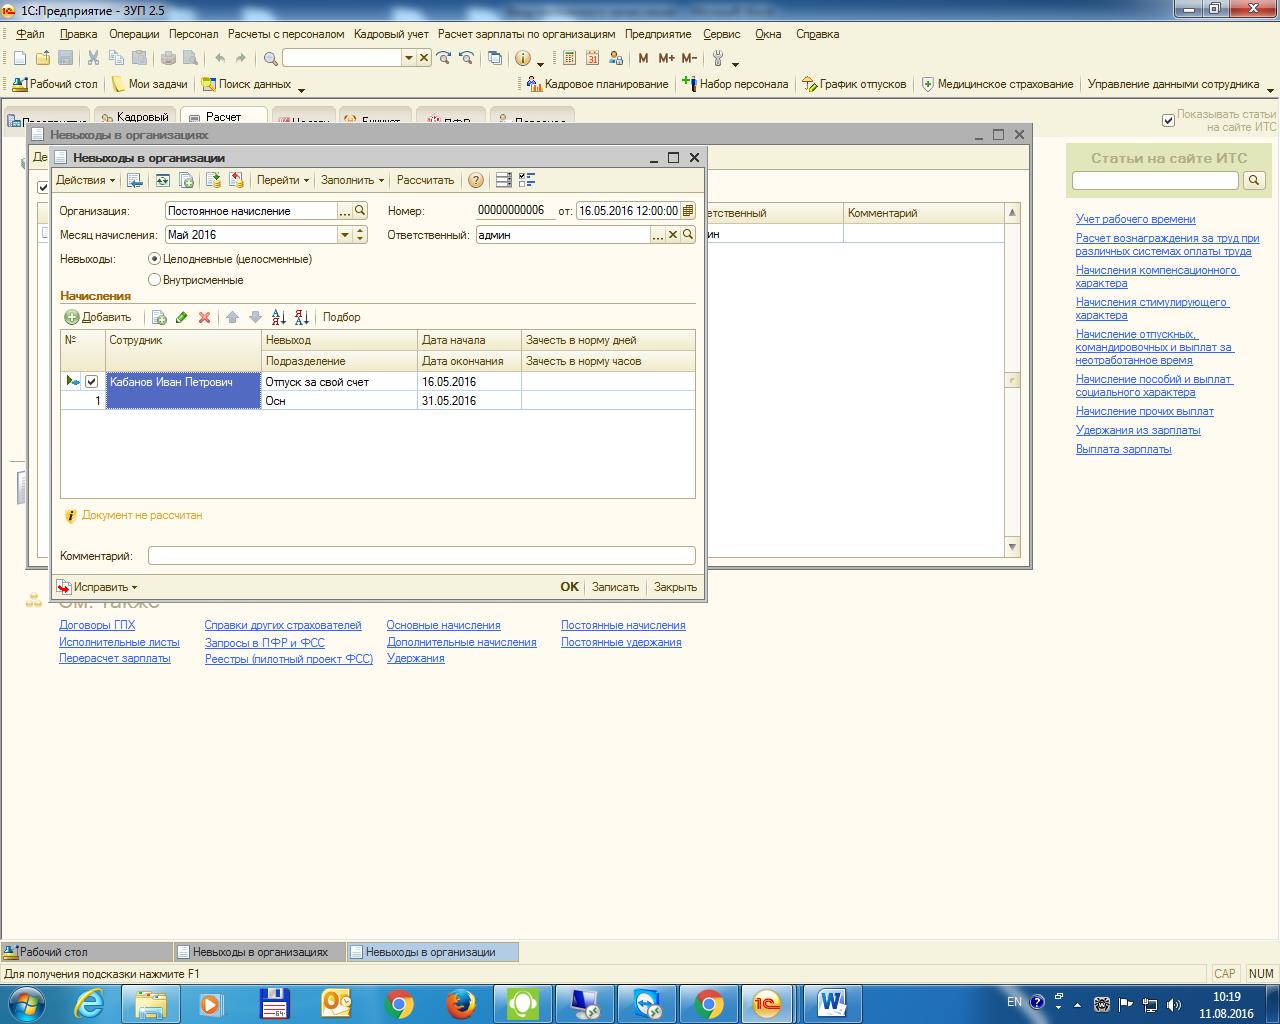Click the cut scissors icon
The width and height of the screenshot is (1280, 1024).
coord(93,58)
